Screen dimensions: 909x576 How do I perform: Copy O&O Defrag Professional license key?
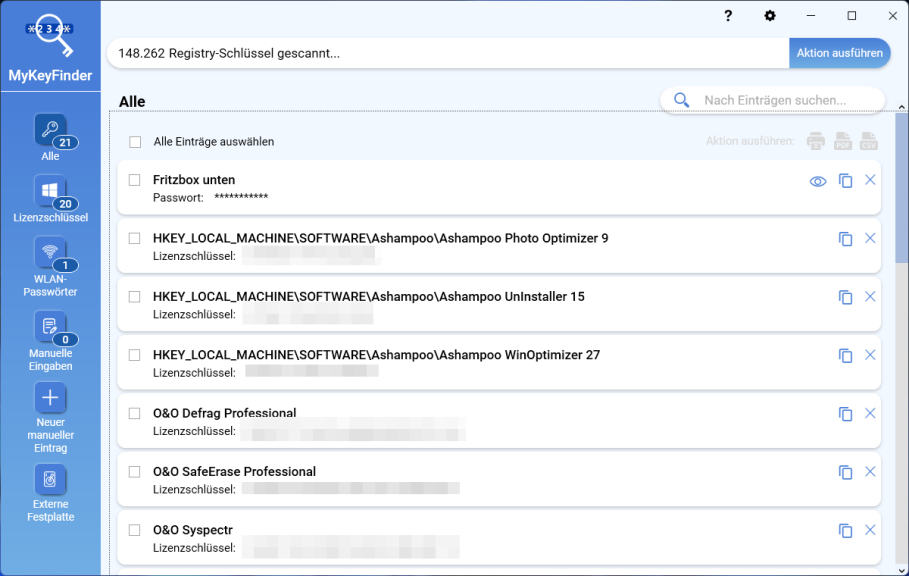845,414
